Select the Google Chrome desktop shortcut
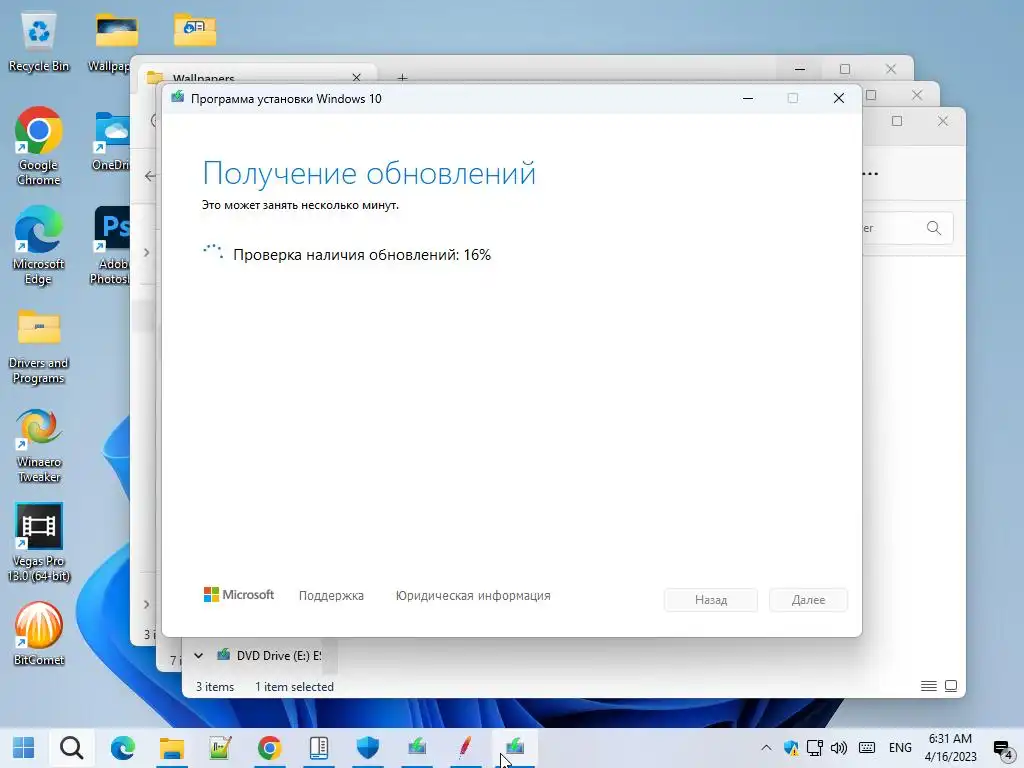Screen dimensions: 1024x768 tap(39, 146)
